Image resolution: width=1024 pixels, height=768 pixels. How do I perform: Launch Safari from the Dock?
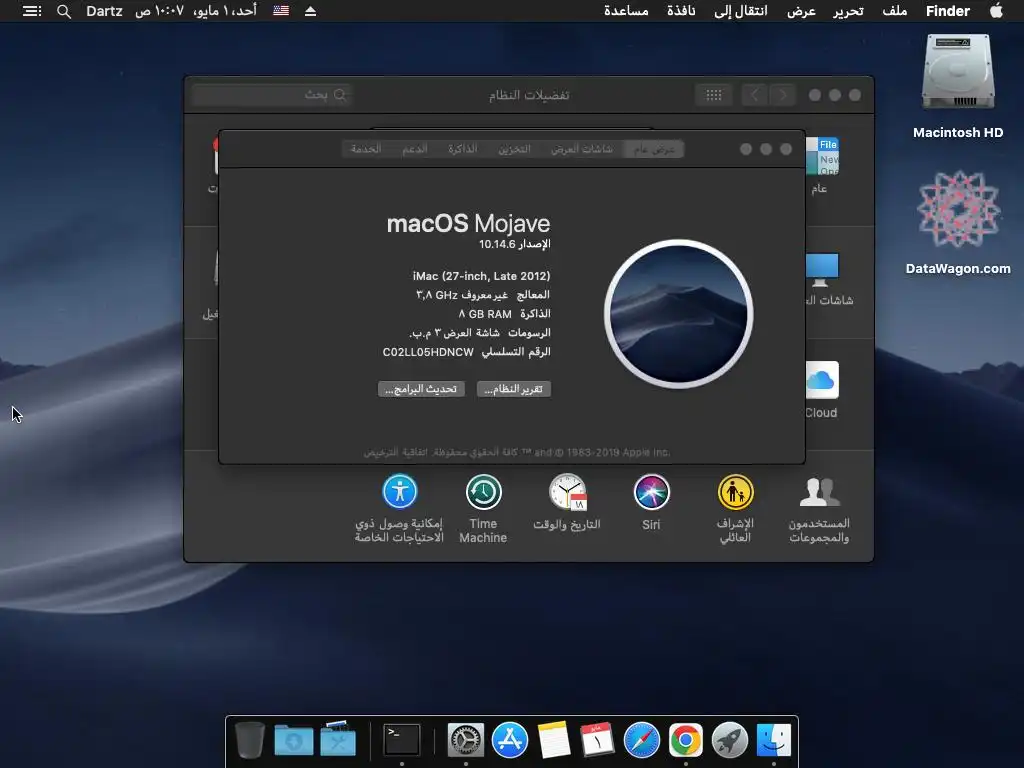click(642, 740)
